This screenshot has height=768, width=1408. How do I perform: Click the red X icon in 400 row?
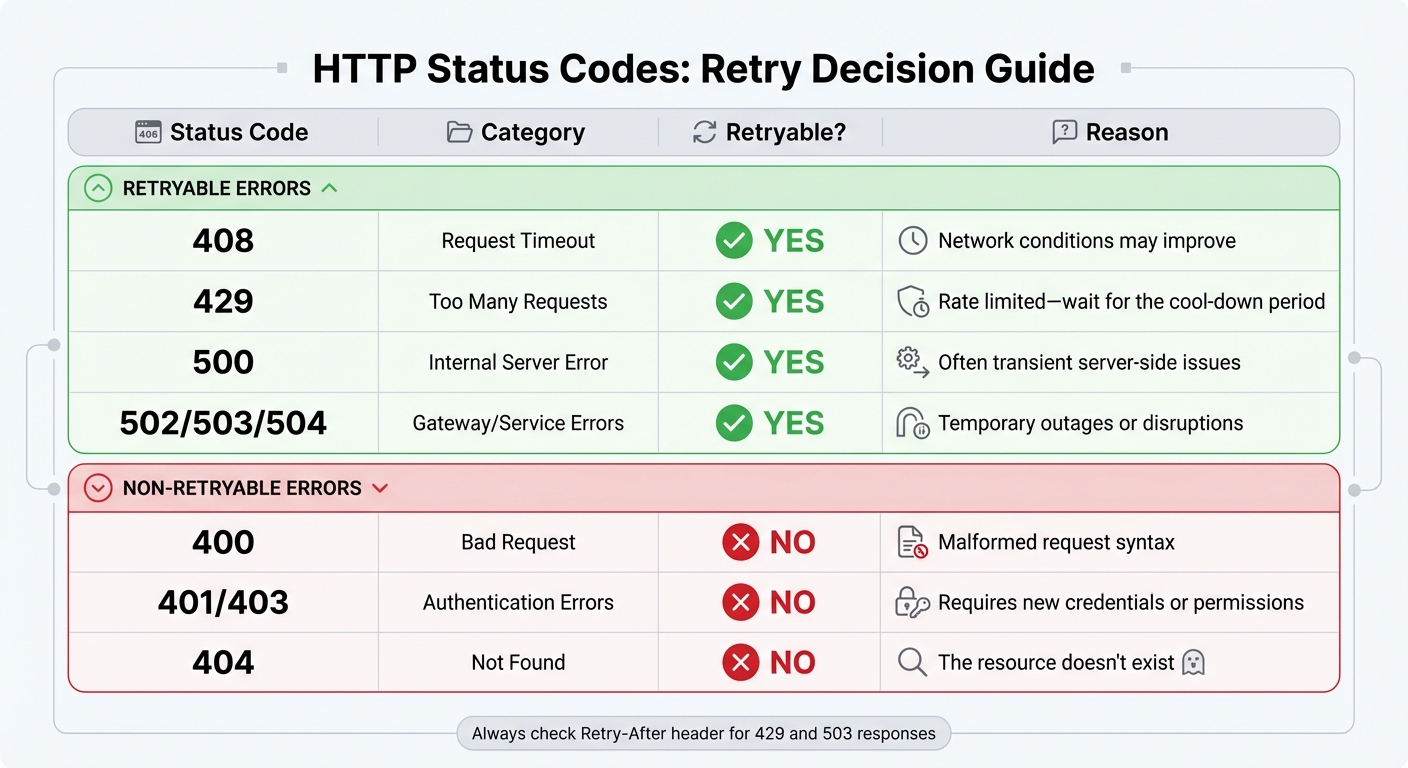[x=741, y=542]
